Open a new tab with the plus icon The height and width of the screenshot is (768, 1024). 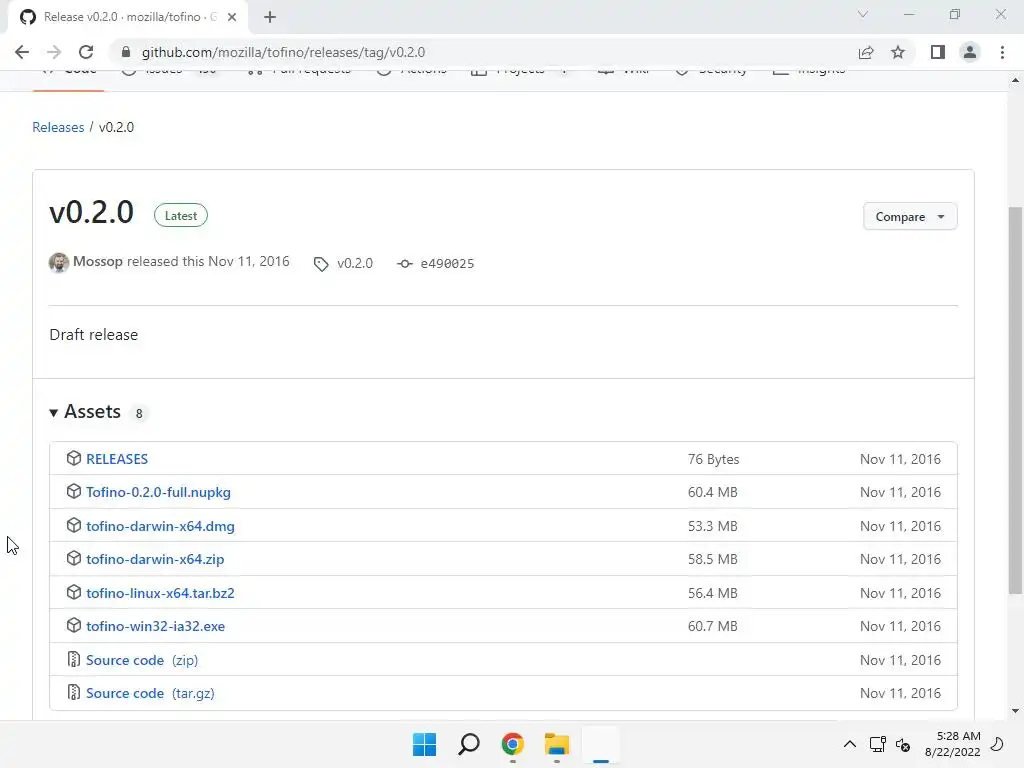(x=270, y=17)
